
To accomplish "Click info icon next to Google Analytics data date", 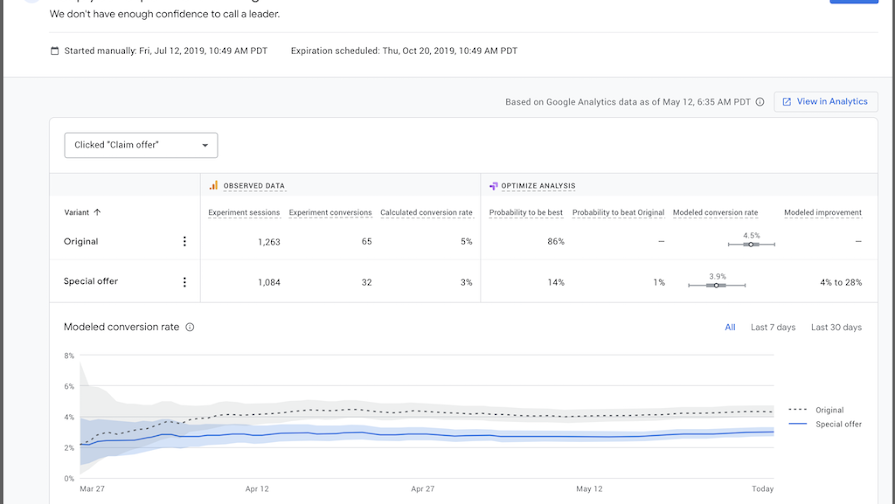I will click(760, 102).
